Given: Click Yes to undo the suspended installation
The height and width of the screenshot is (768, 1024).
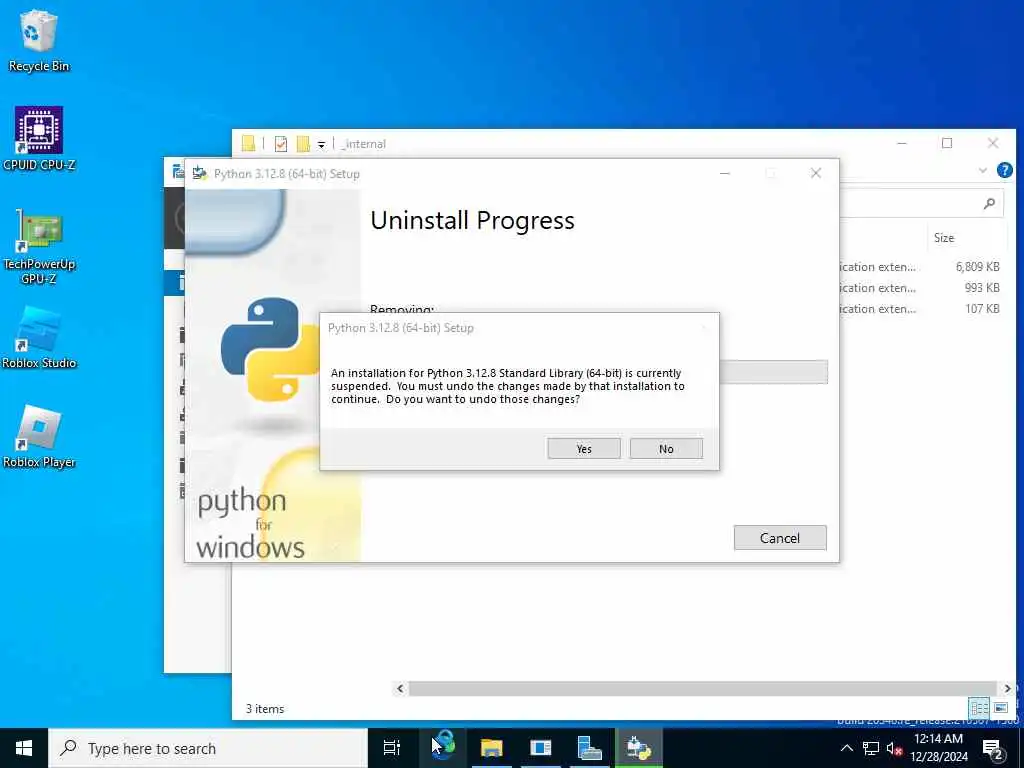Looking at the screenshot, I should pos(584,449).
